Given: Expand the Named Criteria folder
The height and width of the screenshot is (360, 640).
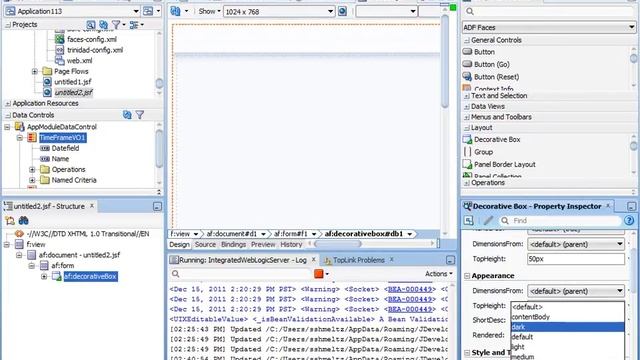Looking at the screenshot, I should pos(32,180).
